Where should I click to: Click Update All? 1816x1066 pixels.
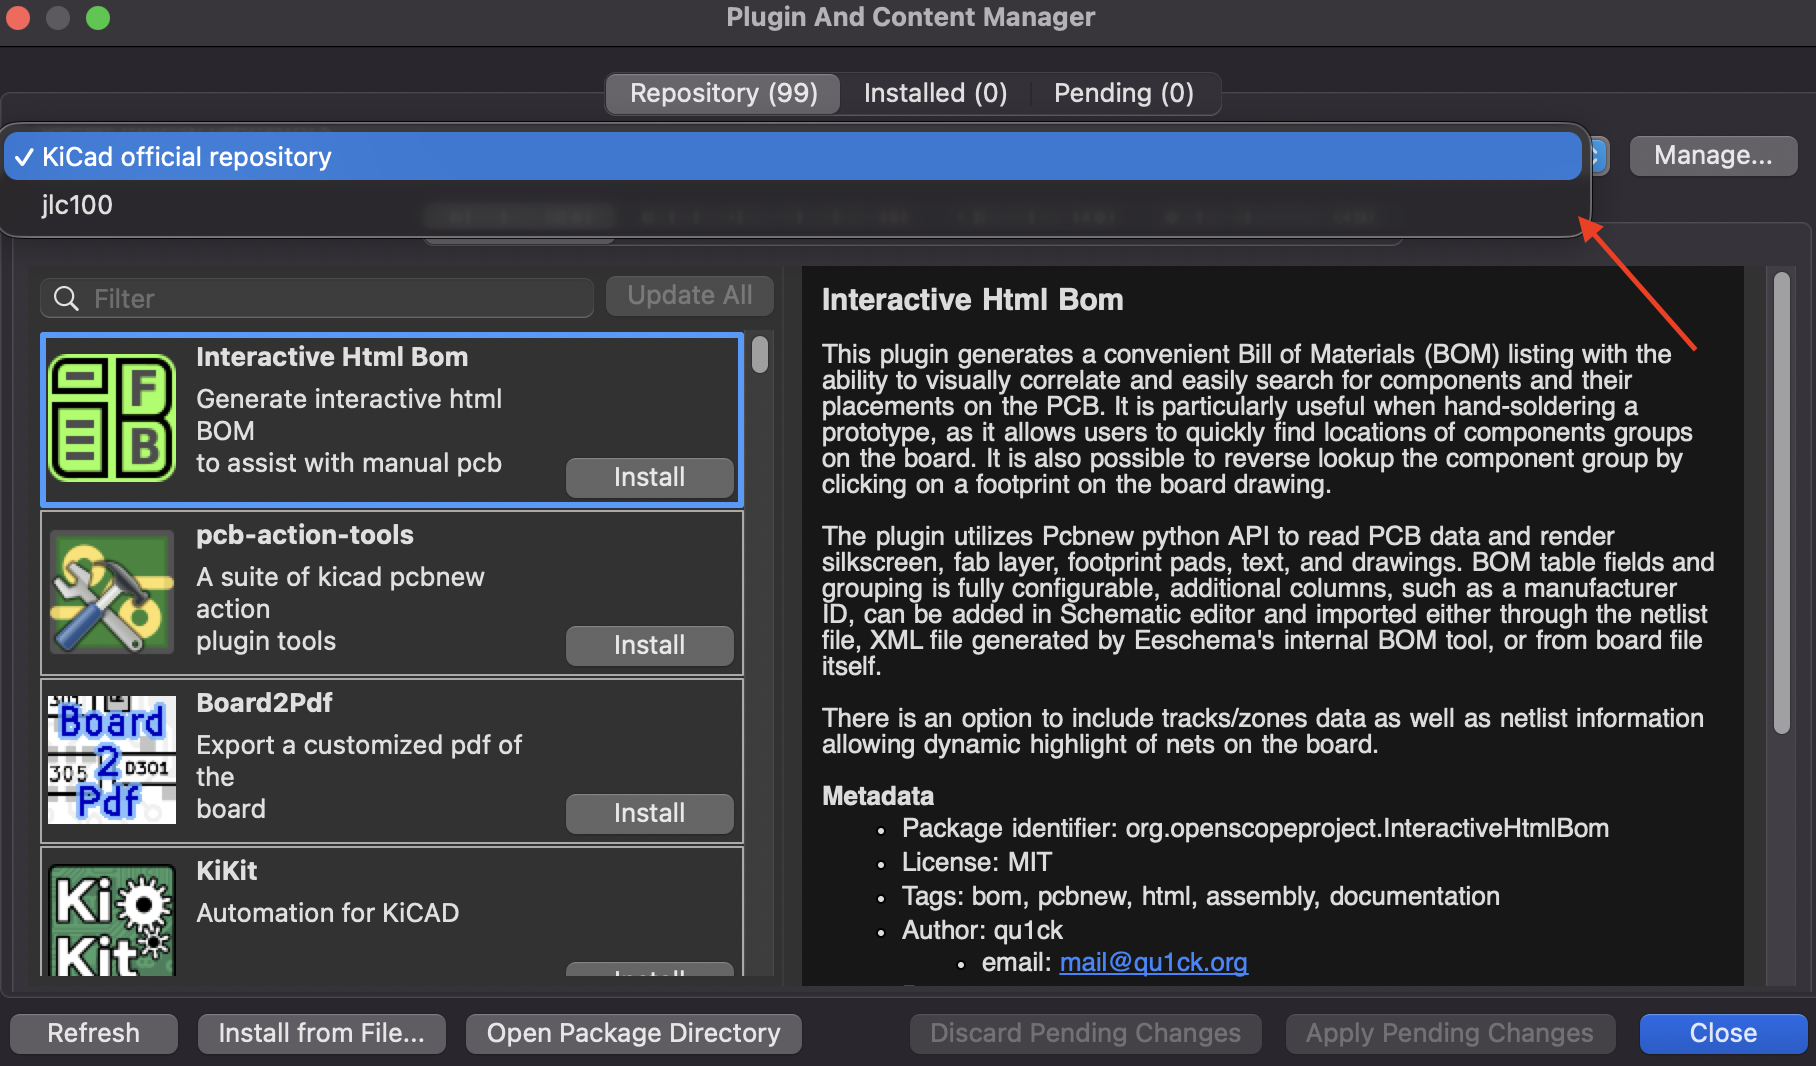pos(689,295)
